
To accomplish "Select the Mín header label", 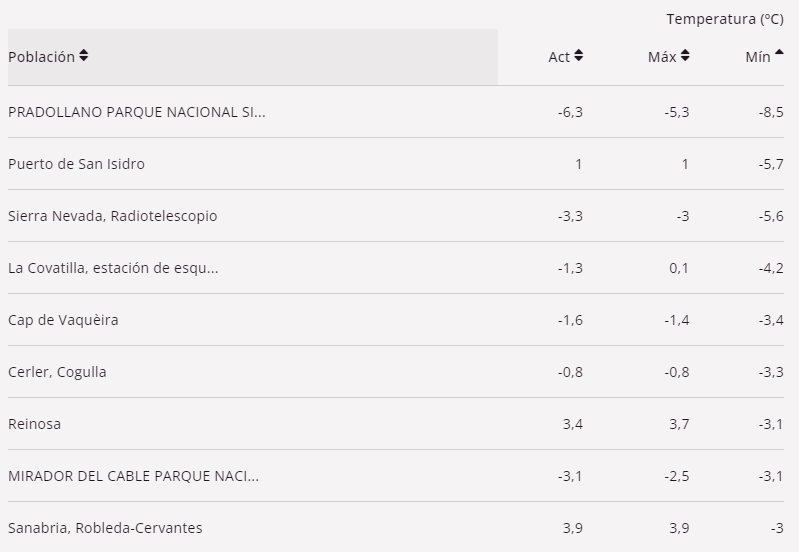I will pyautogui.click(x=758, y=57).
